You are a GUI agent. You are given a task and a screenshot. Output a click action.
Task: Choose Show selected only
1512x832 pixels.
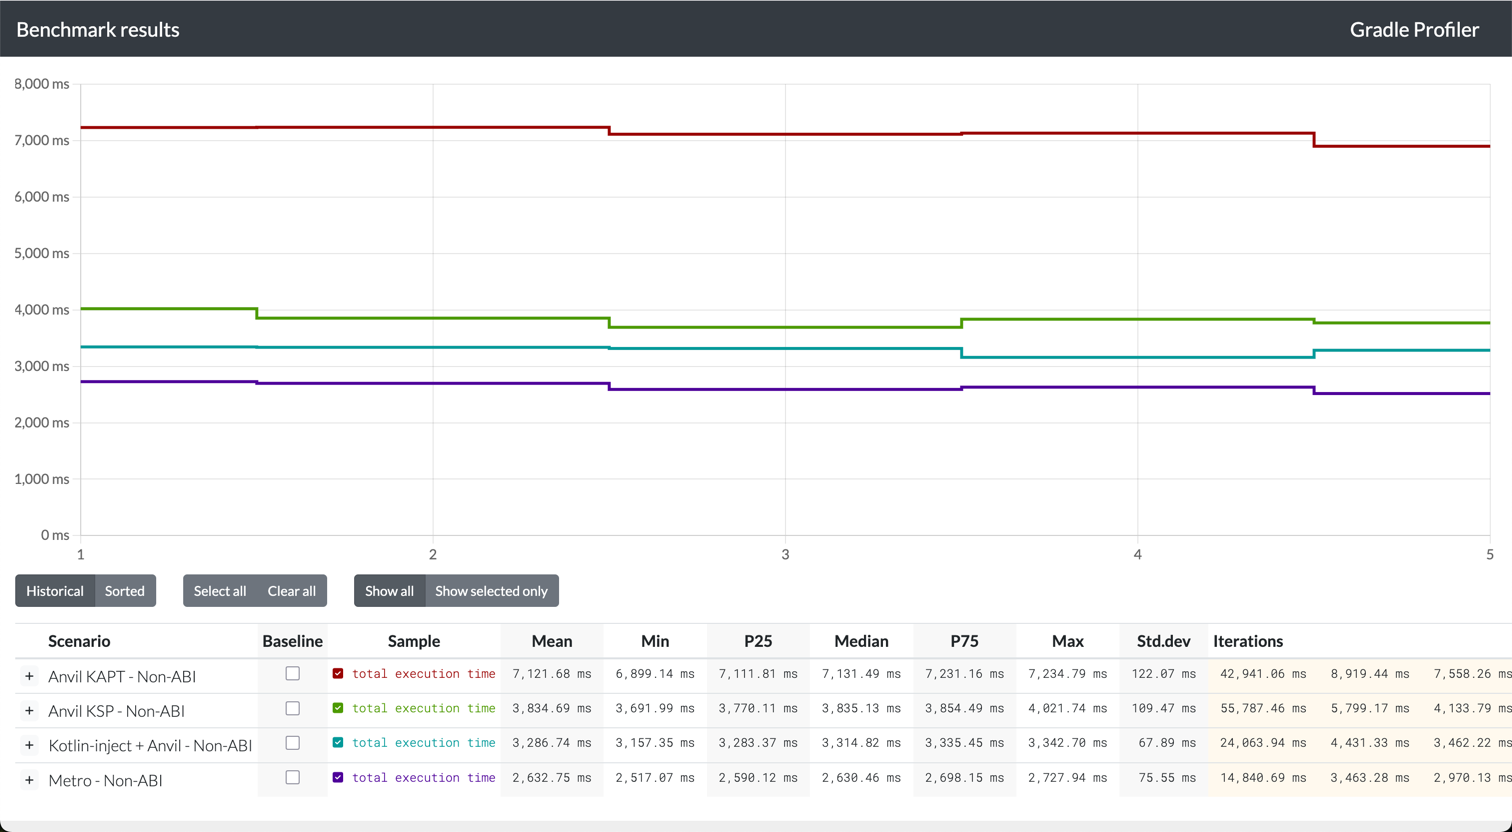point(491,591)
